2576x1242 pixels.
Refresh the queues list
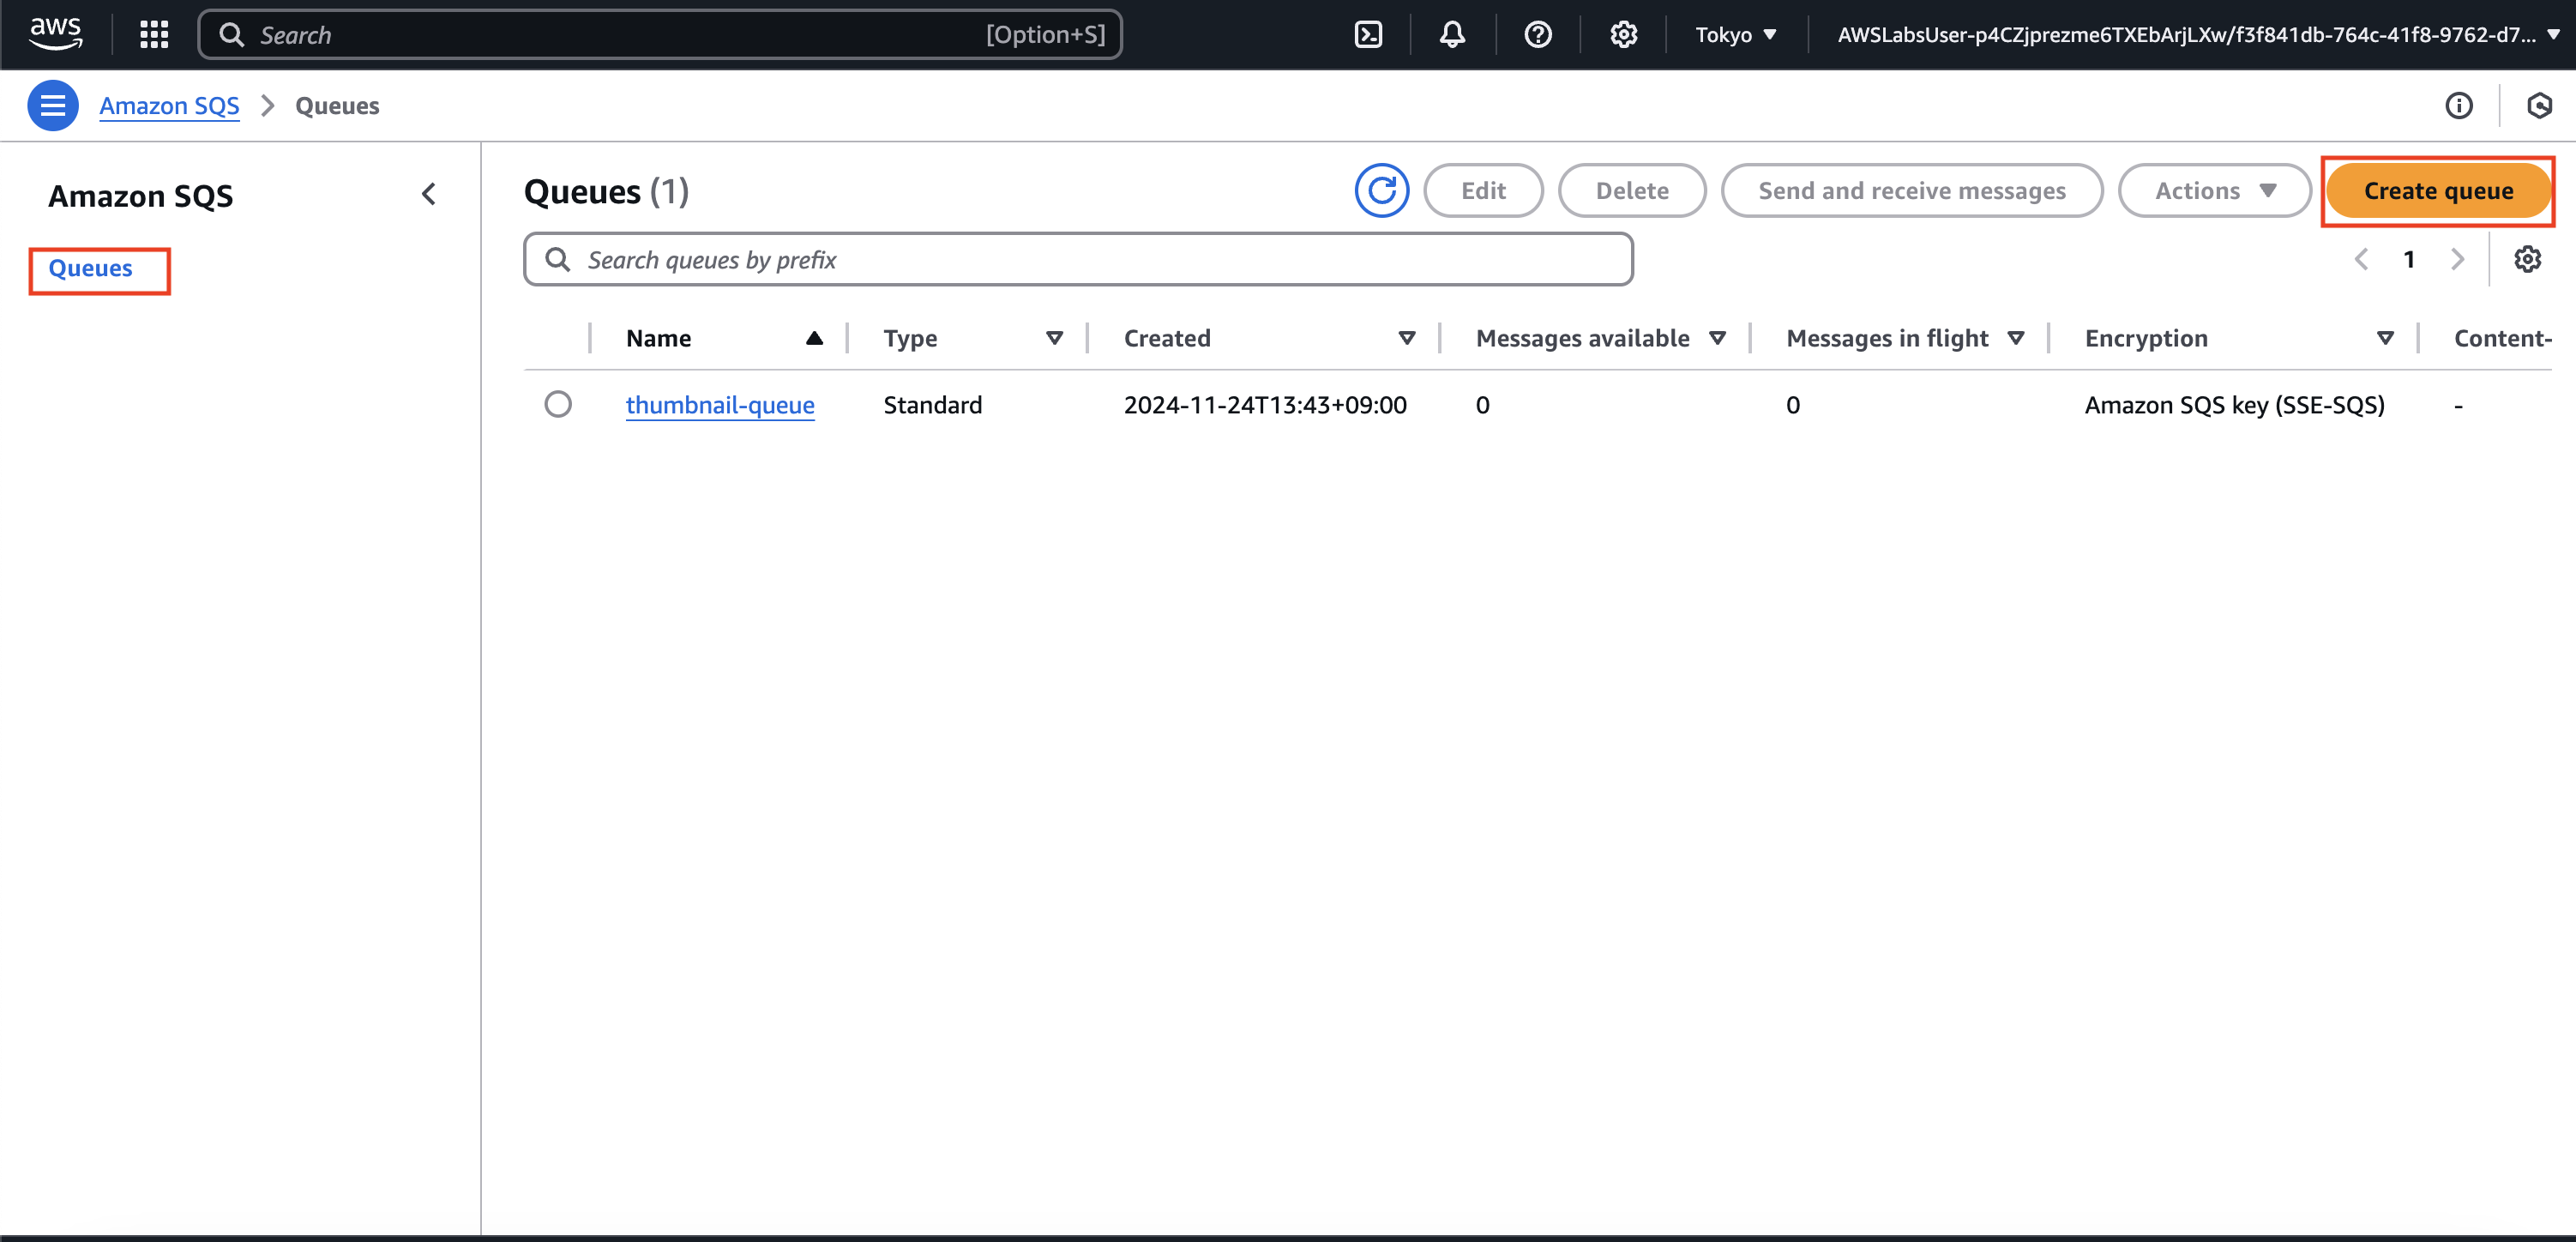[x=1382, y=190]
